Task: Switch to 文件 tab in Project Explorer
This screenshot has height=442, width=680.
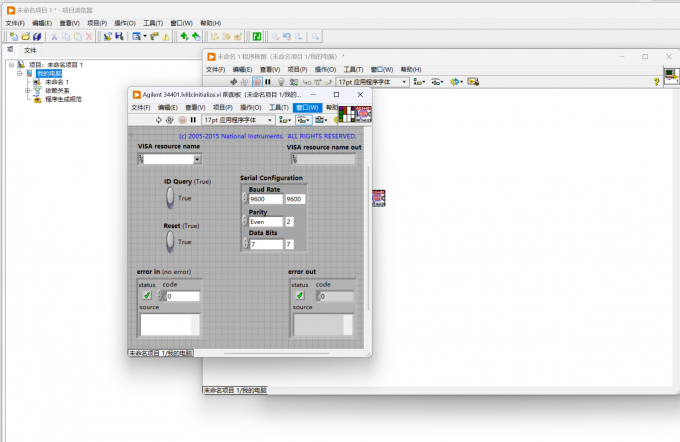Action: click(30, 50)
